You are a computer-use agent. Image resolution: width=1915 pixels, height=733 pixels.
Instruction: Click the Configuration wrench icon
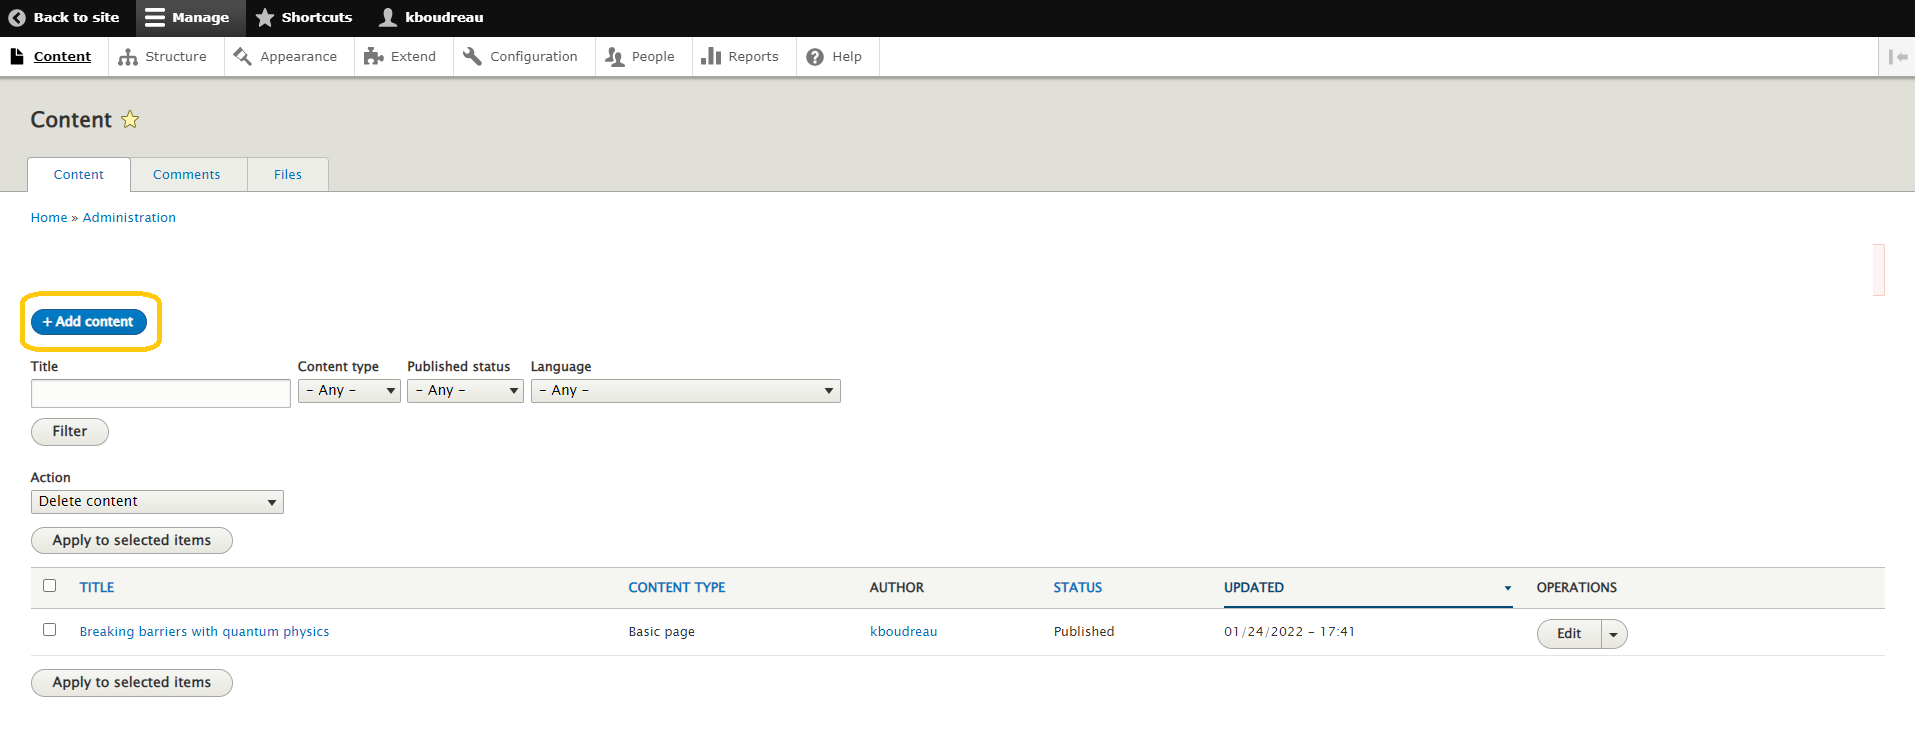point(472,57)
